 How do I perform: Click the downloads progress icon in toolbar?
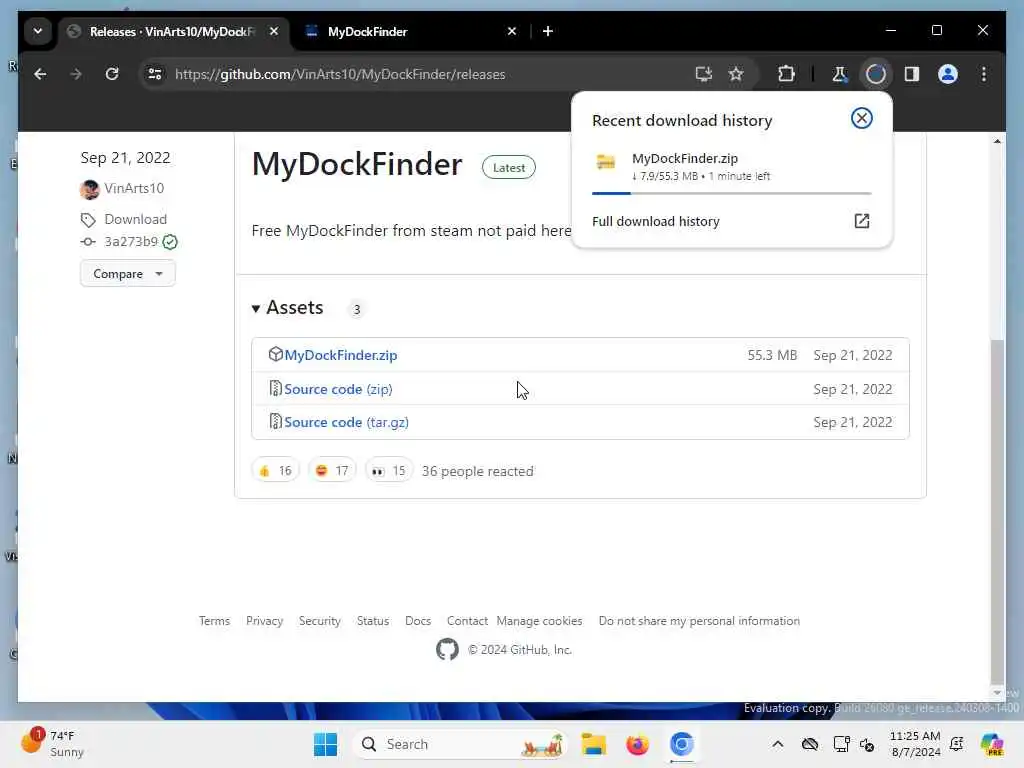(876, 74)
